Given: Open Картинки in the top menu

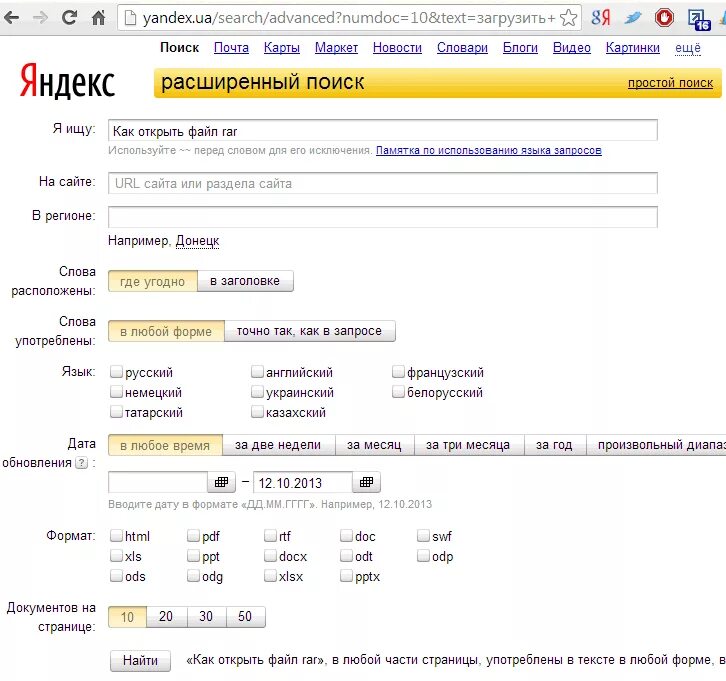Looking at the screenshot, I should (x=632, y=48).
